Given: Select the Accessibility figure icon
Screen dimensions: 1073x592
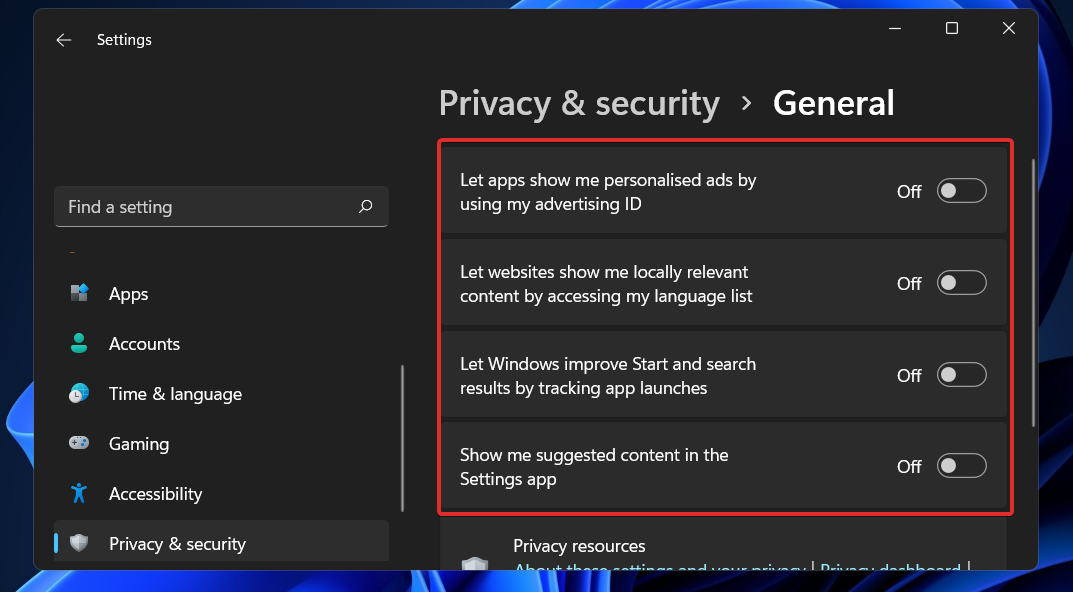Looking at the screenshot, I should [79, 493].
